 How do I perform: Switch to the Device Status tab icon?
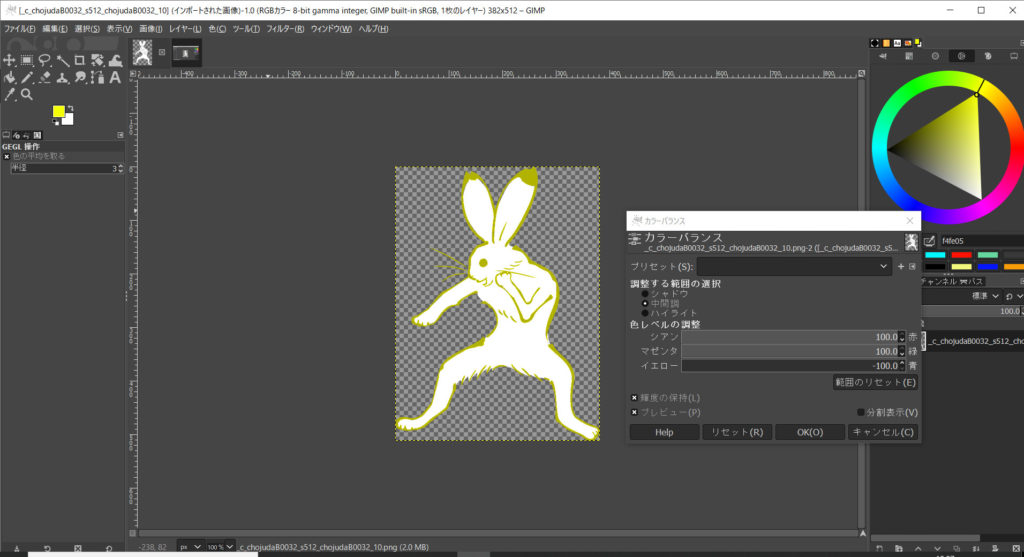pyautogui.click(x=16, y=135)
